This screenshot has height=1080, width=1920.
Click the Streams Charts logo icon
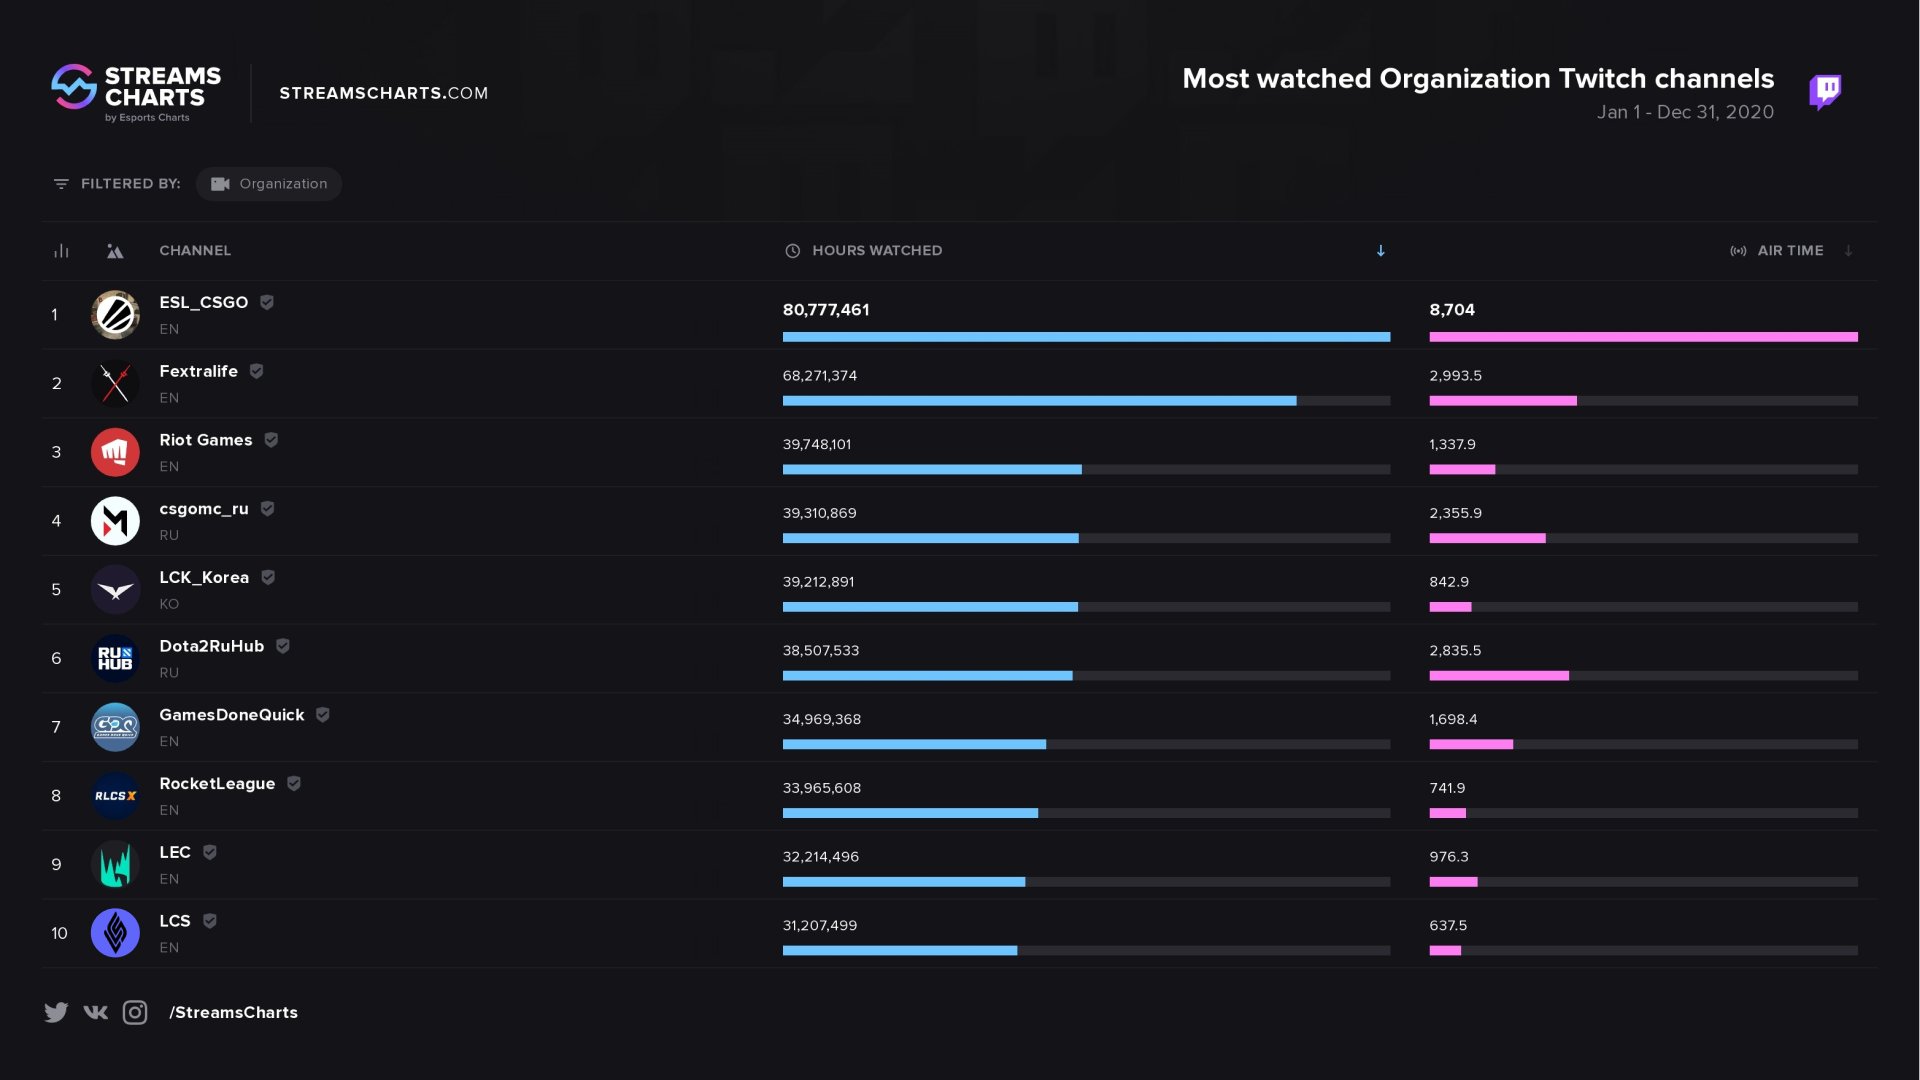[75, 92]
